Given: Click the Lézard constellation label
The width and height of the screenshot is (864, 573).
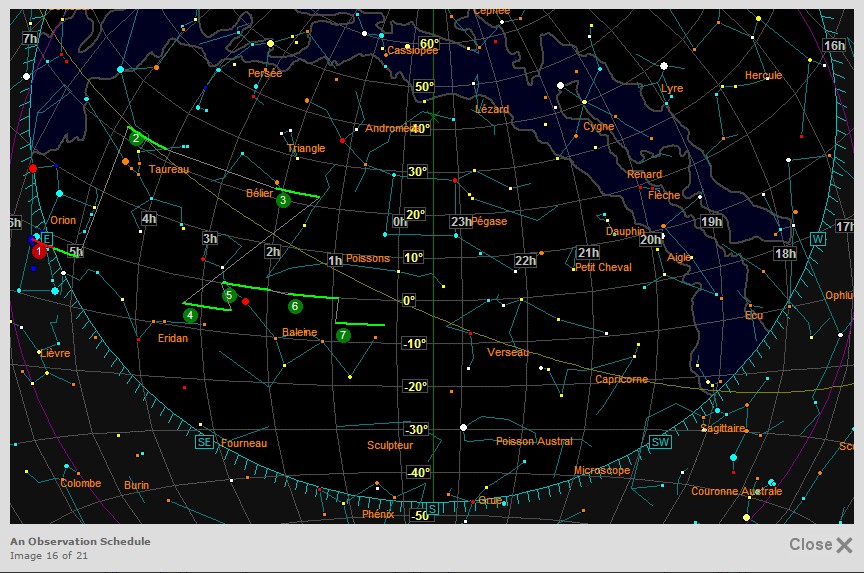Looking at the screenshot, I should [493, 110].
